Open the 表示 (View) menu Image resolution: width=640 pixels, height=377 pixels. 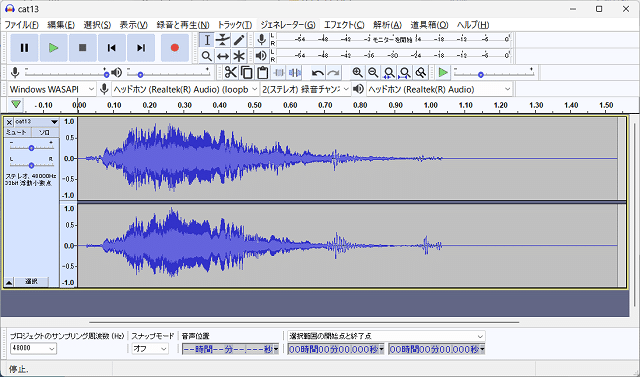click(x=133, y=24)
